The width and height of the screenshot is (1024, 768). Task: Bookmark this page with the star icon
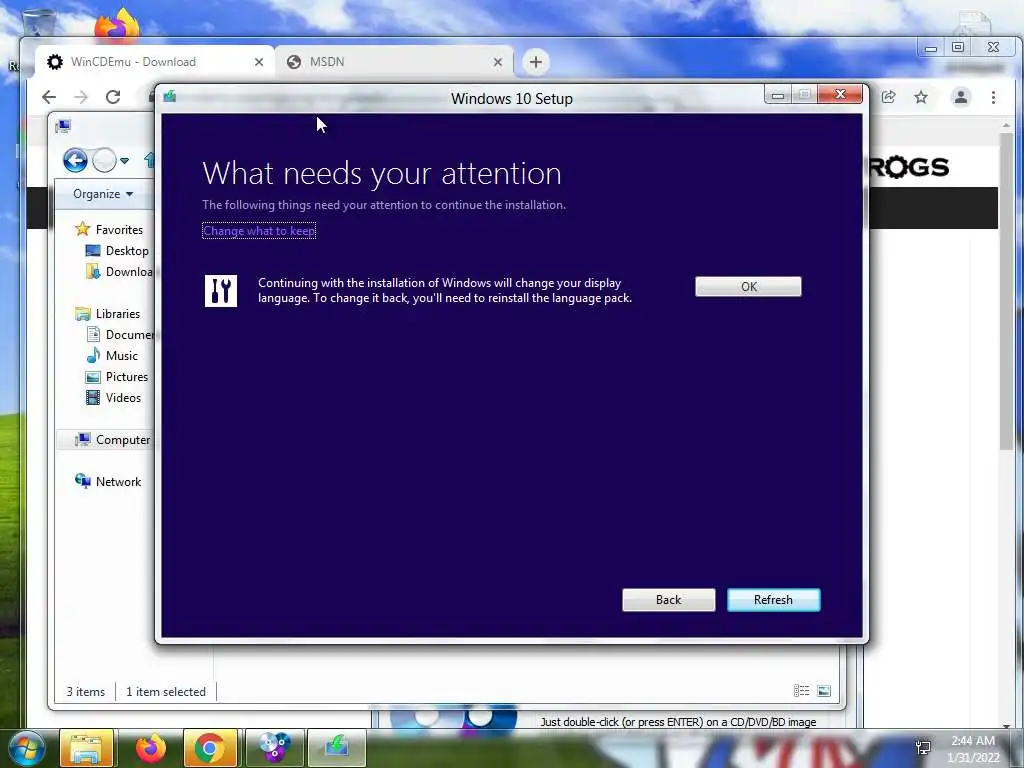pos(921,97)
